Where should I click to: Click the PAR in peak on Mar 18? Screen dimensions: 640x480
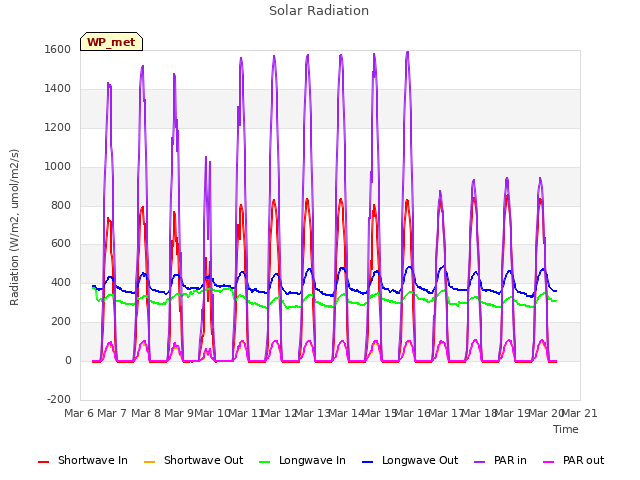pyautogui.click(x=474, y=180)
